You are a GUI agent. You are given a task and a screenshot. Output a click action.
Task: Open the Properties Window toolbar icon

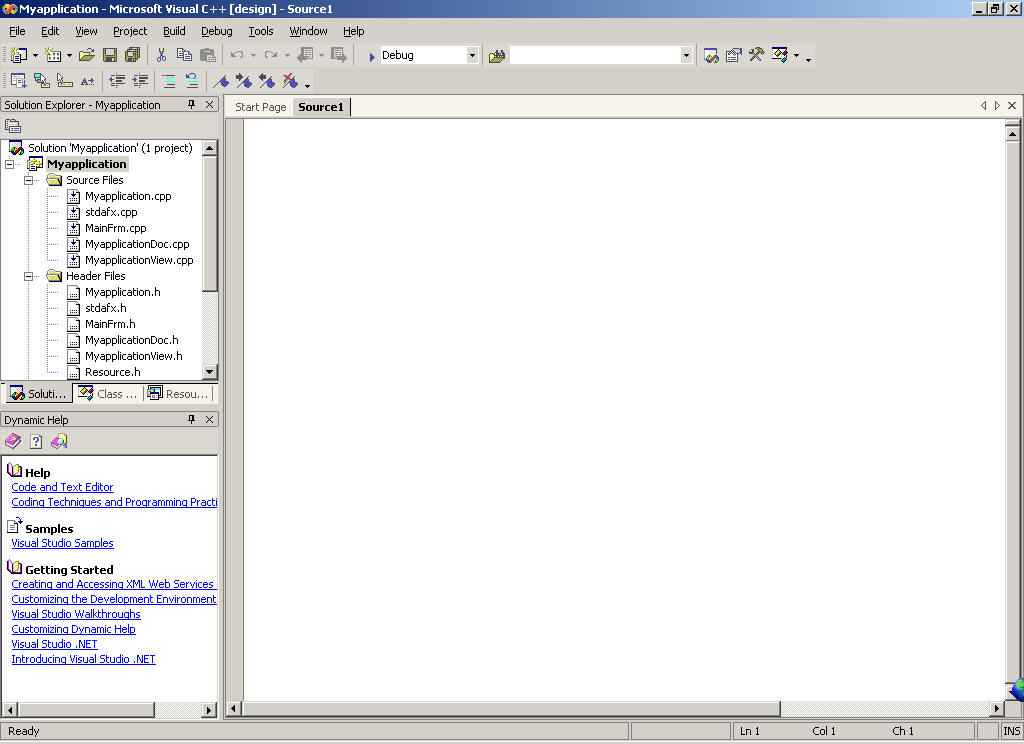733,56
